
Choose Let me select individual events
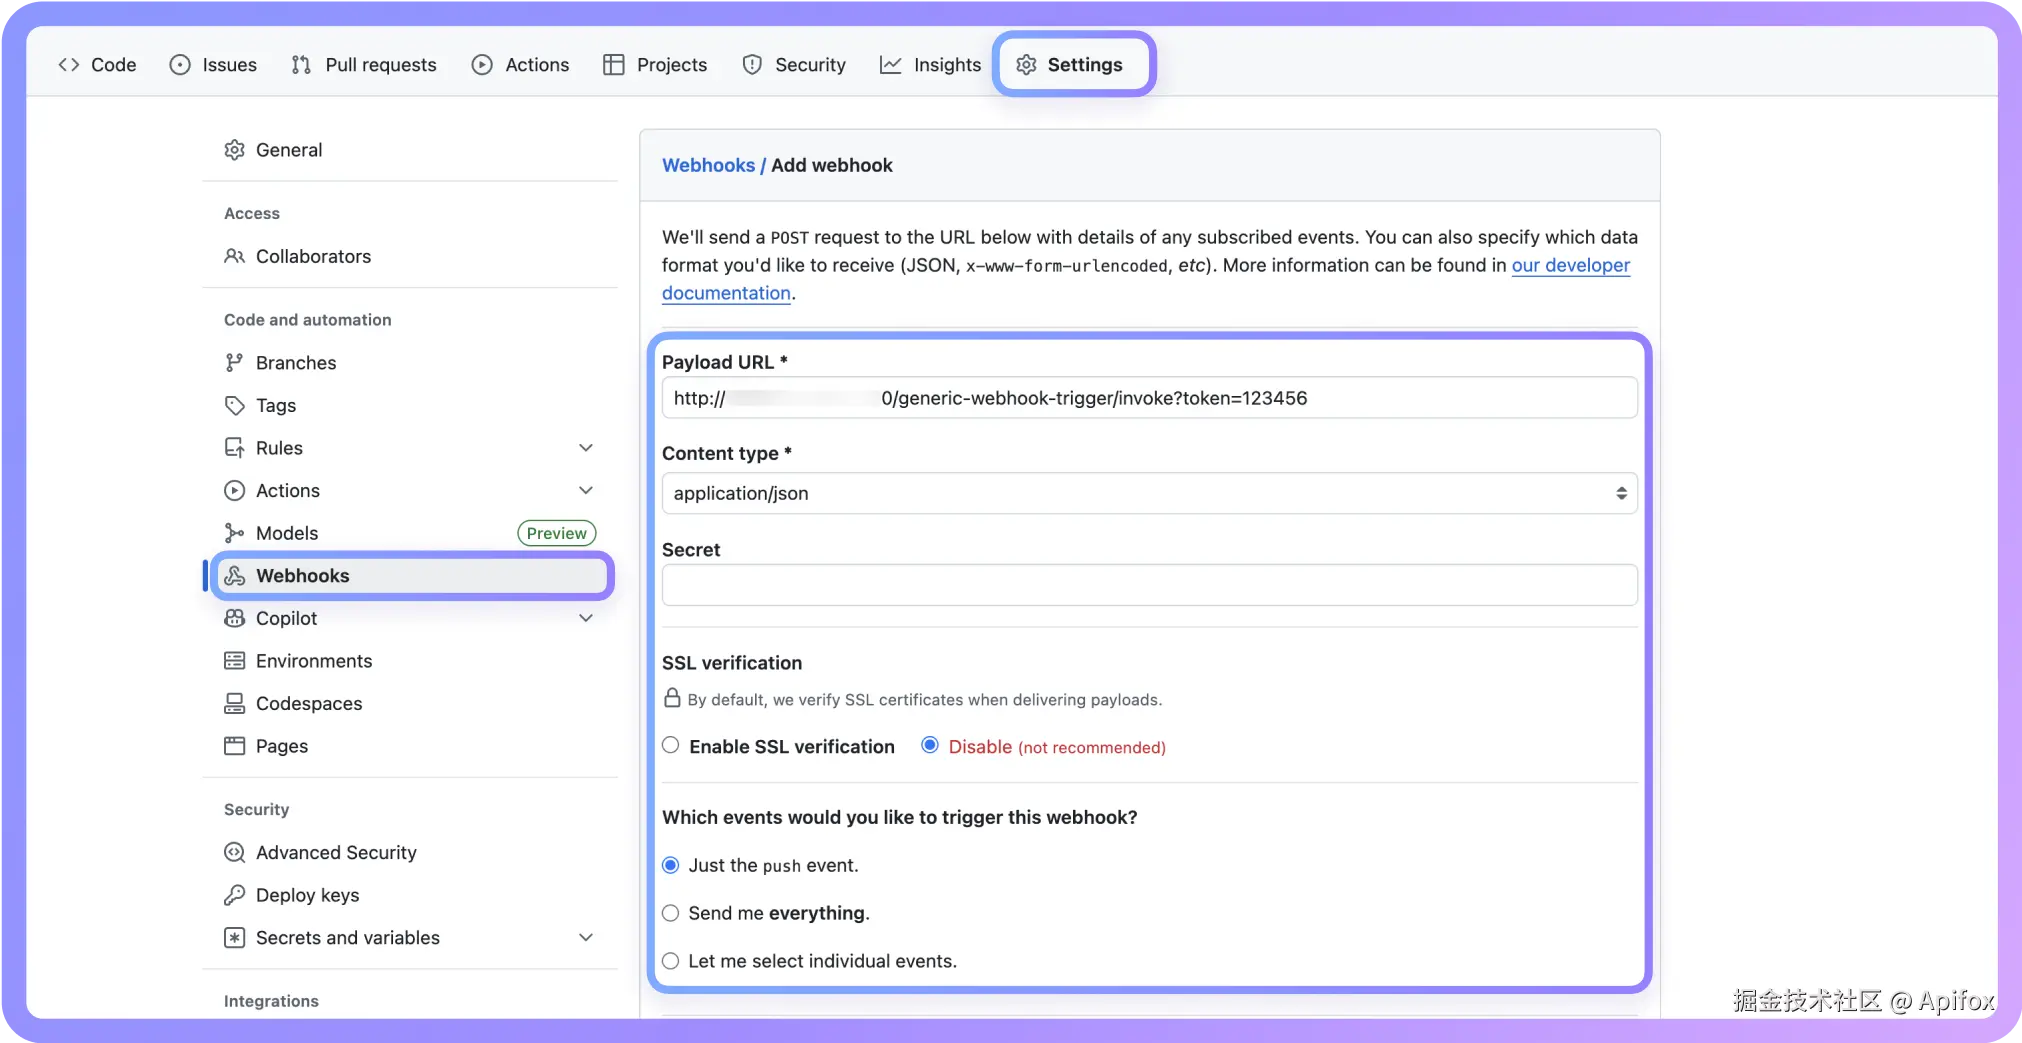[671, 961]
